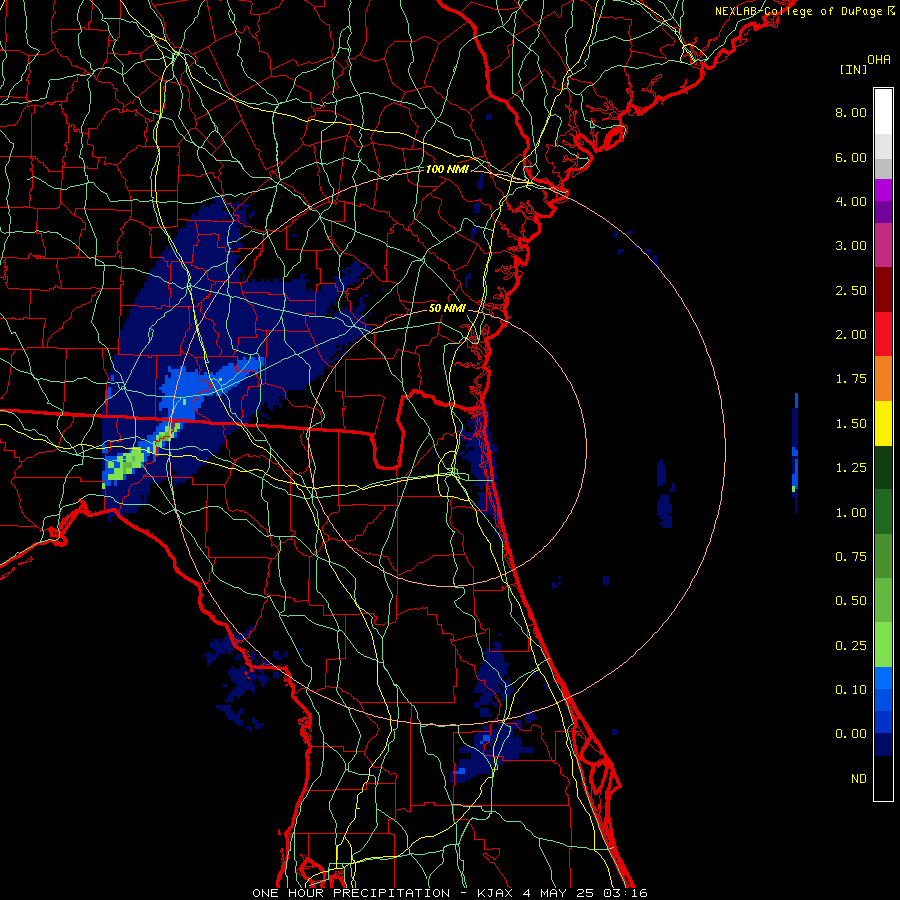Click the 1.00 legend value
This screenshot has width=900, height=900.
point(851,513)
